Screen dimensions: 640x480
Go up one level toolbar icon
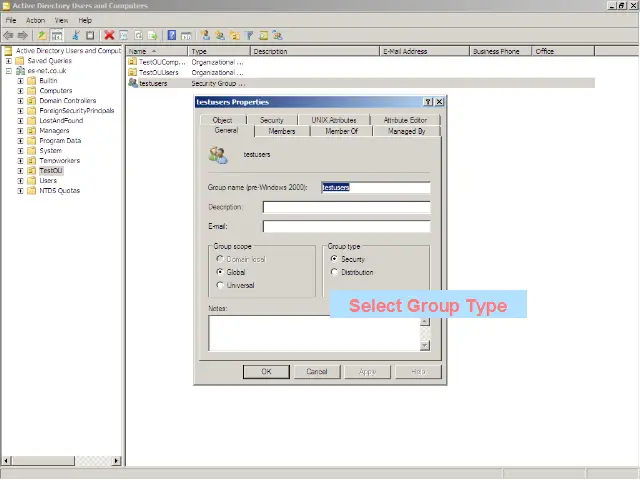coord(42,36)
